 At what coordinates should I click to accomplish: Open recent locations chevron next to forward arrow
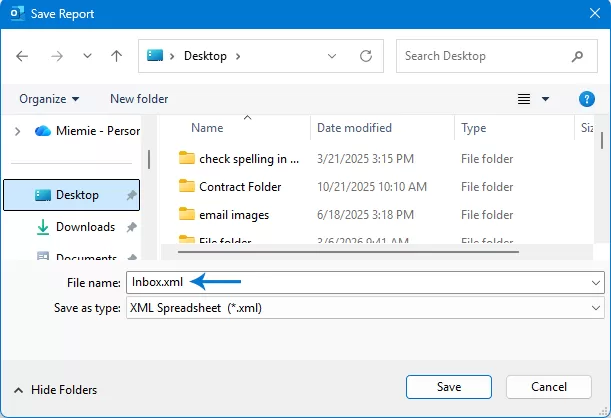pyautogui.click(x=87, y=56)
